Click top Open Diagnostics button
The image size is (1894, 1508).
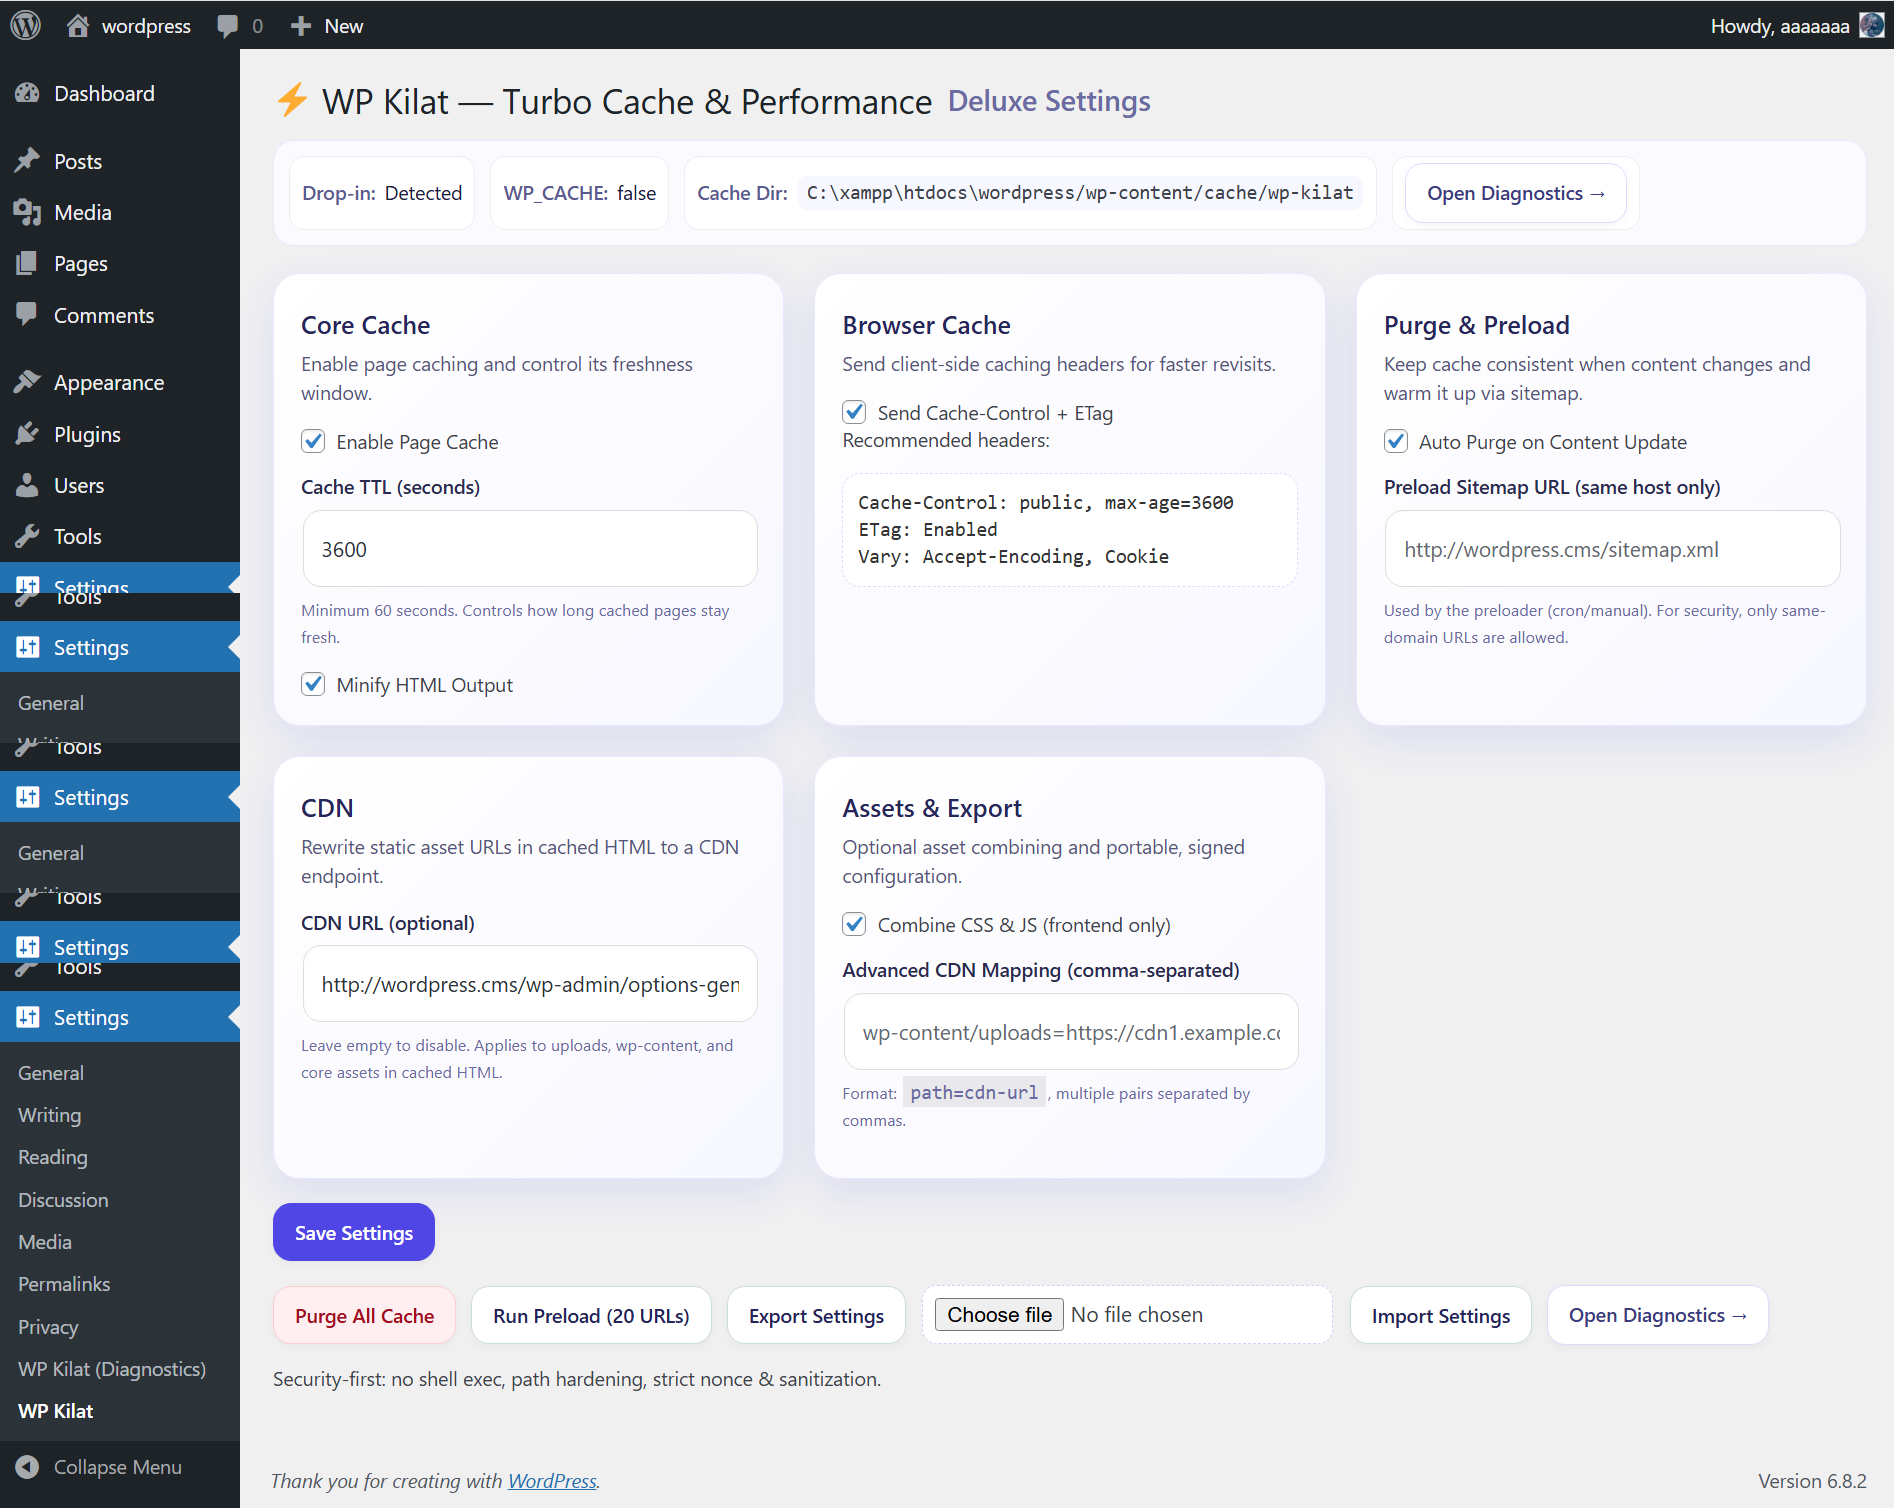1515,193
